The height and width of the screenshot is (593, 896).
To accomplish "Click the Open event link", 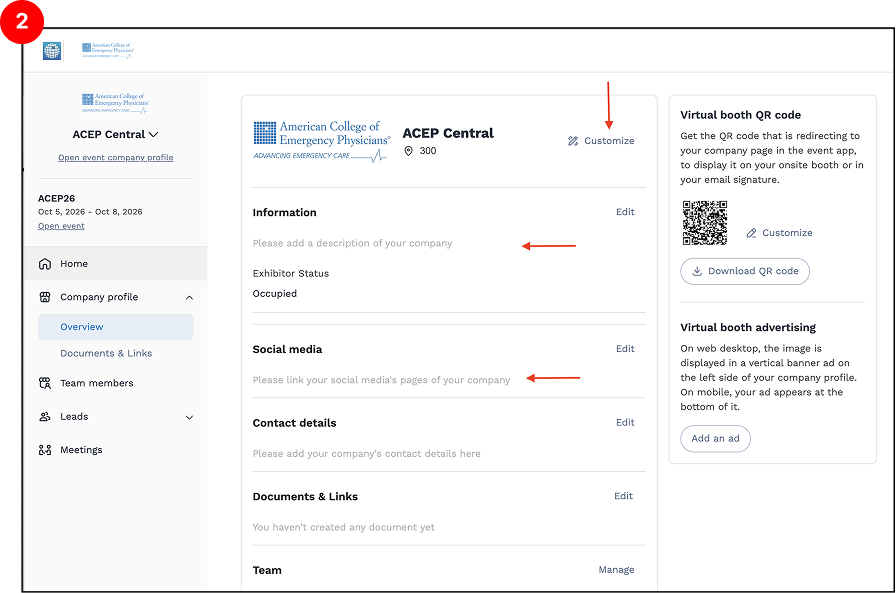I will coord(61,226).
